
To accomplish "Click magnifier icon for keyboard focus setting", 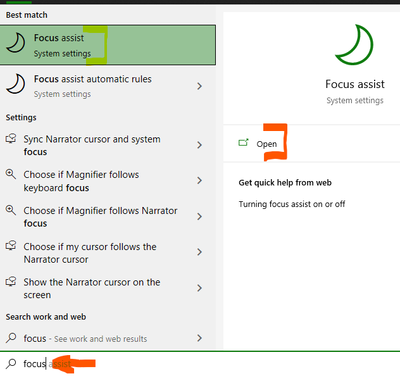I will pyautogui.click(x=11, y=174).
